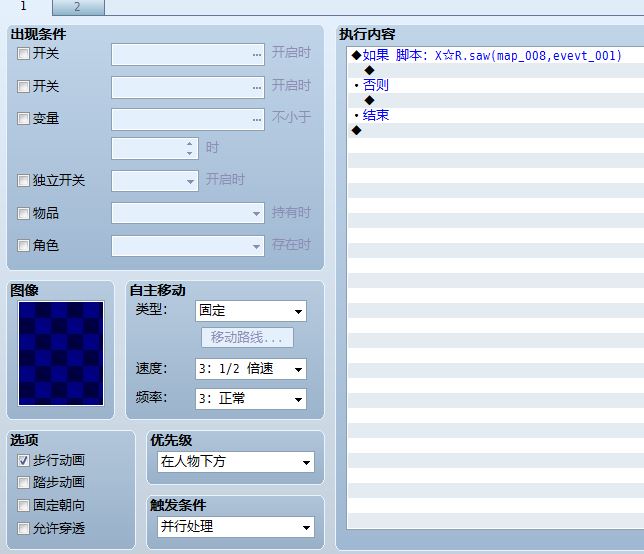Screen dimensions: 644x554
Task: Select the 否则 line in command list
Action: click(496, 85)
